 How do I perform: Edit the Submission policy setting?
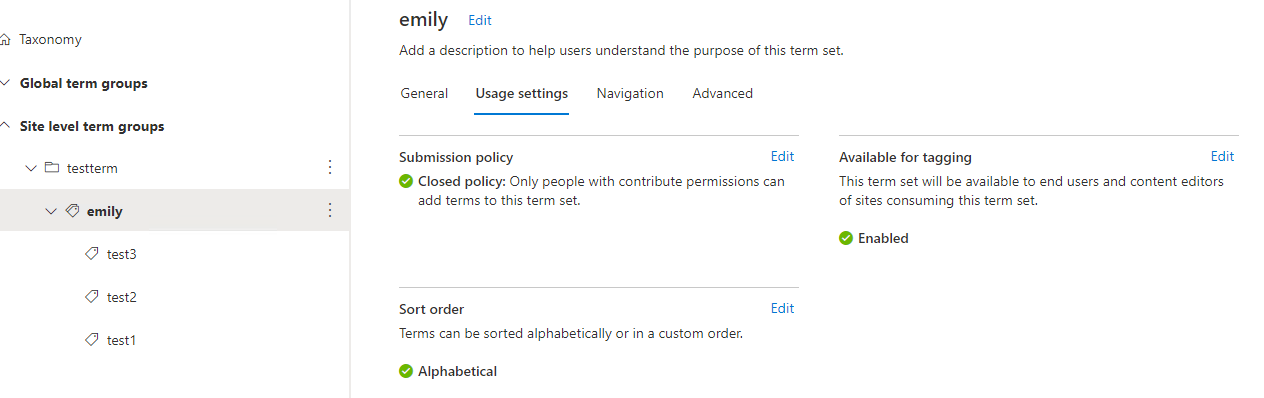(782, 156)
